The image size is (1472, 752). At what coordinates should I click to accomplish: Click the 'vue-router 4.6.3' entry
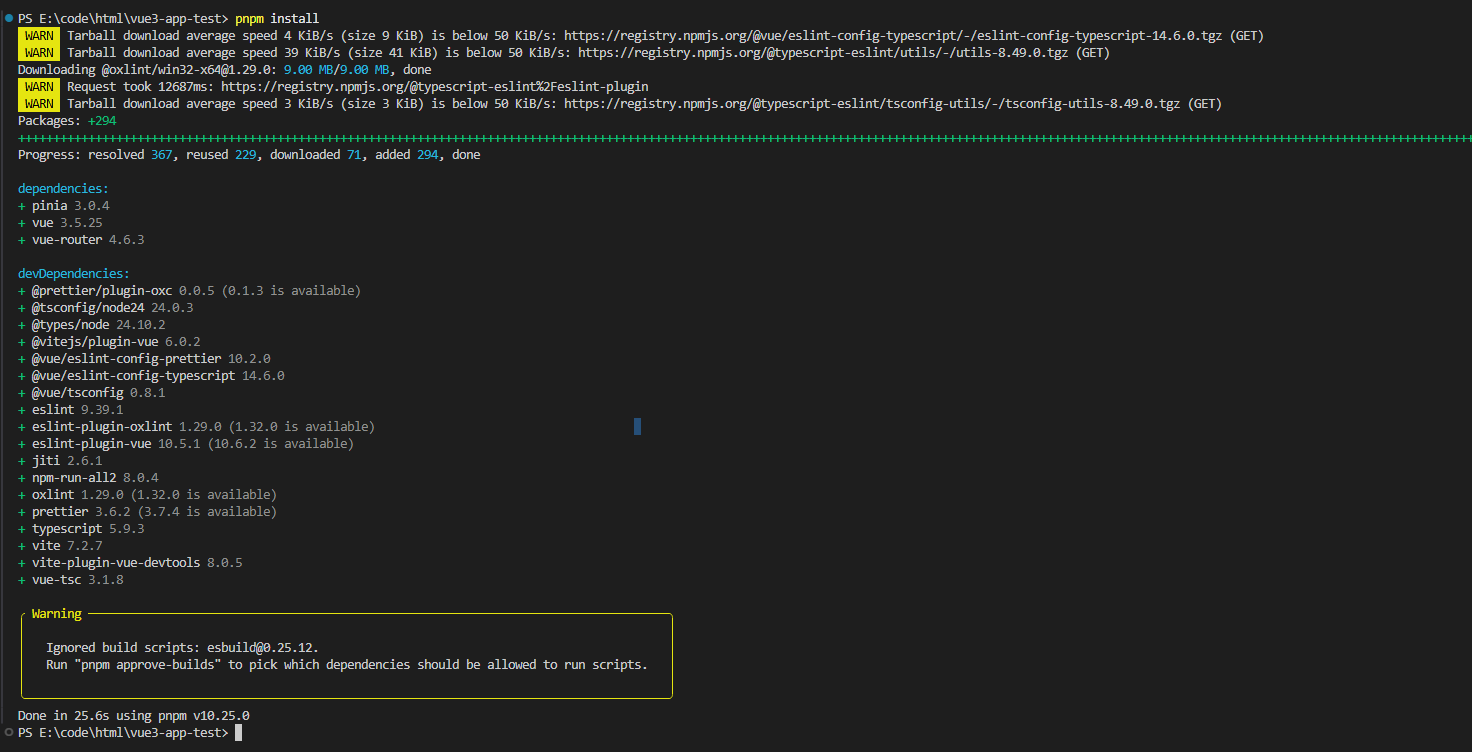(81, 240)
